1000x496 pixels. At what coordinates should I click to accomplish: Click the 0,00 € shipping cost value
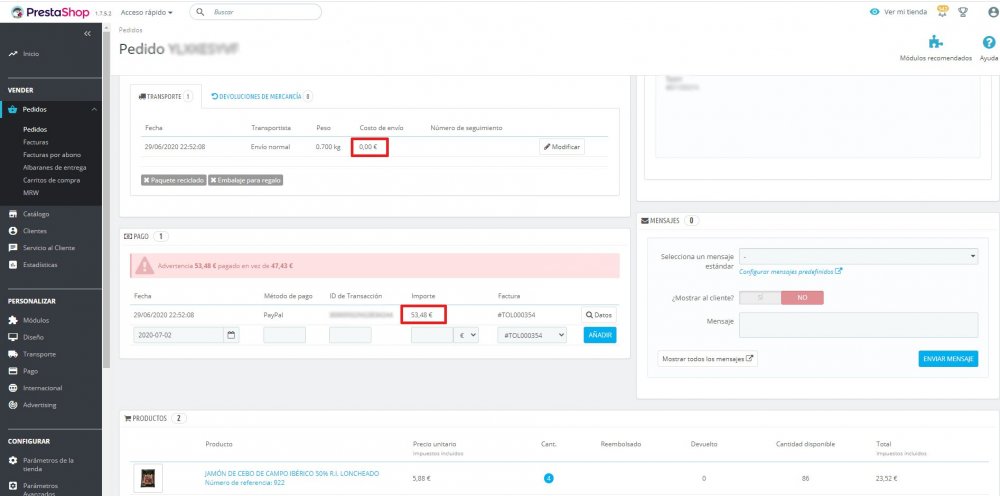[x=369, y=147]
